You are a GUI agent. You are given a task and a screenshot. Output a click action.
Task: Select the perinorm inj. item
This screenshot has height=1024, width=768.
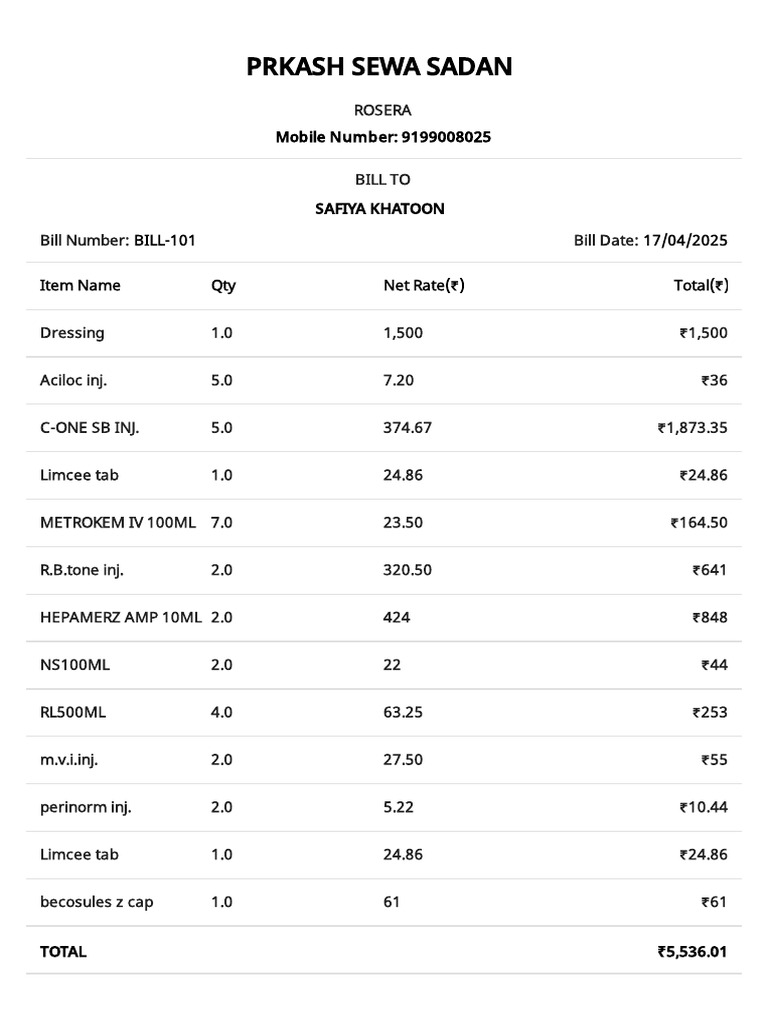[x=86, y=808]
